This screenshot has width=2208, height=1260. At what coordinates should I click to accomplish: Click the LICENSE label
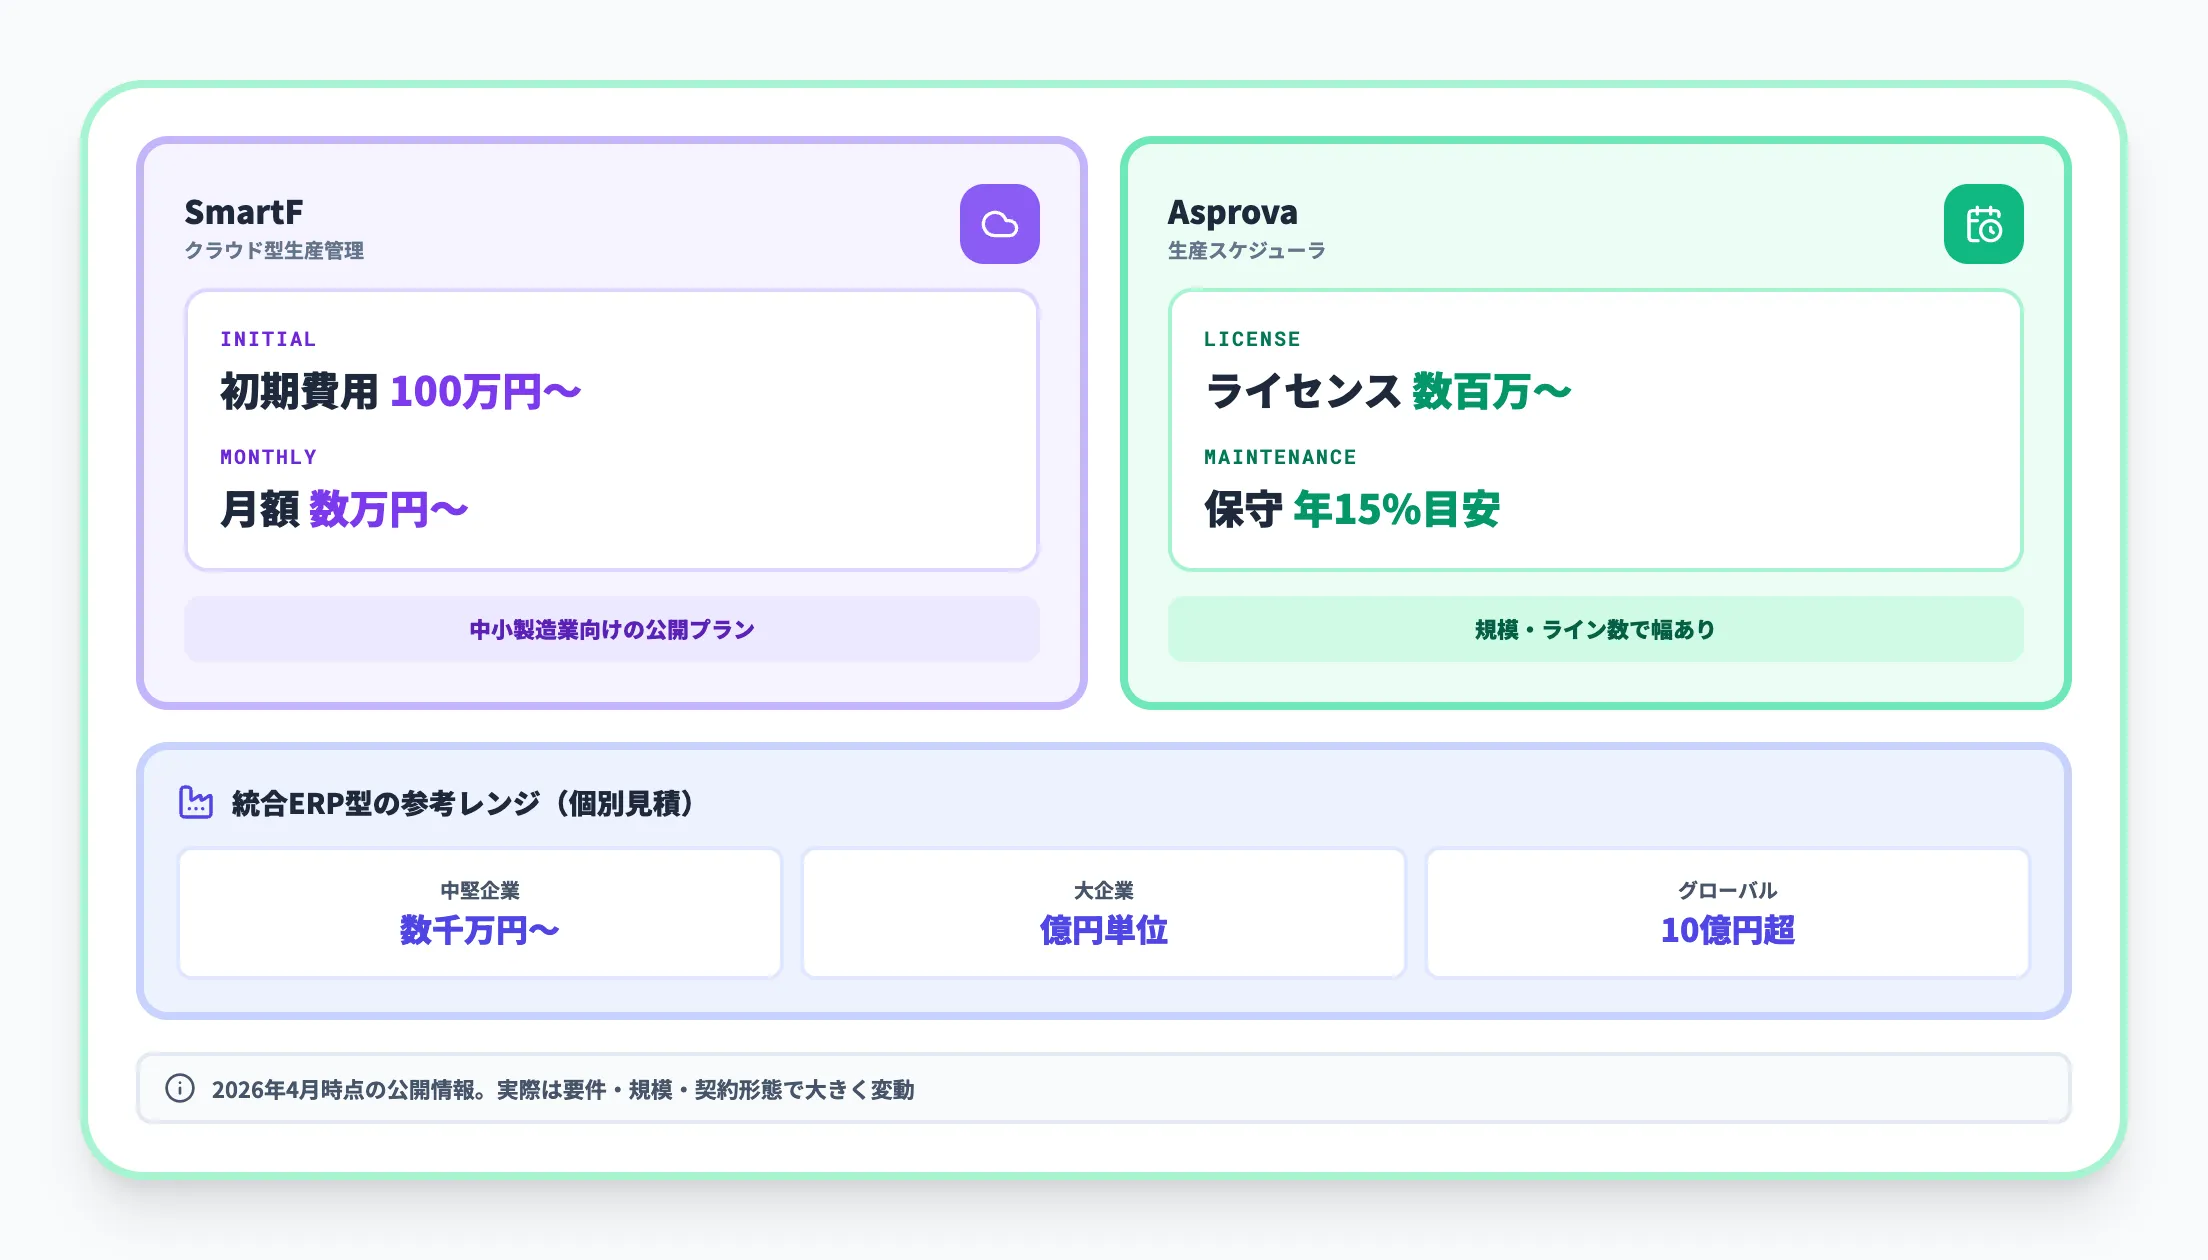pos(1252,339)
